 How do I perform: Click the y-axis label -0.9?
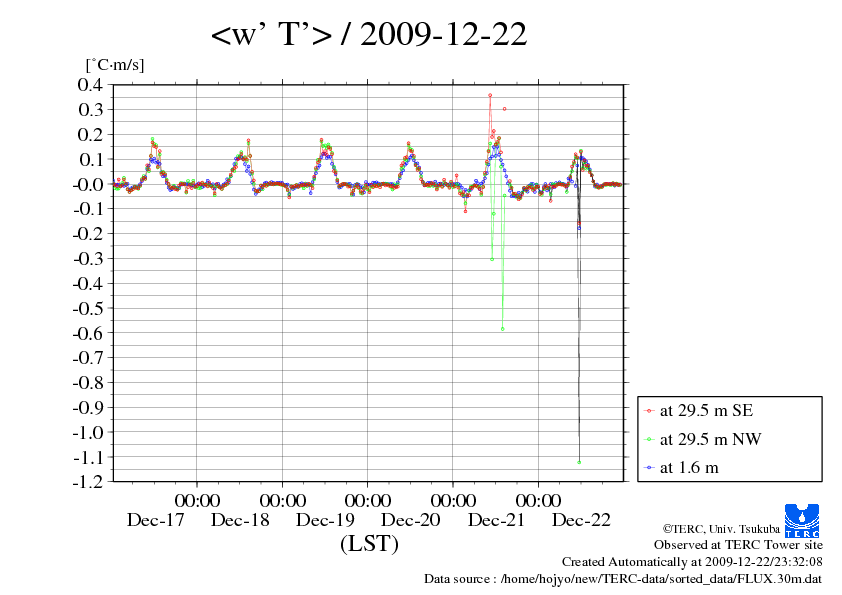click(88, 408)
